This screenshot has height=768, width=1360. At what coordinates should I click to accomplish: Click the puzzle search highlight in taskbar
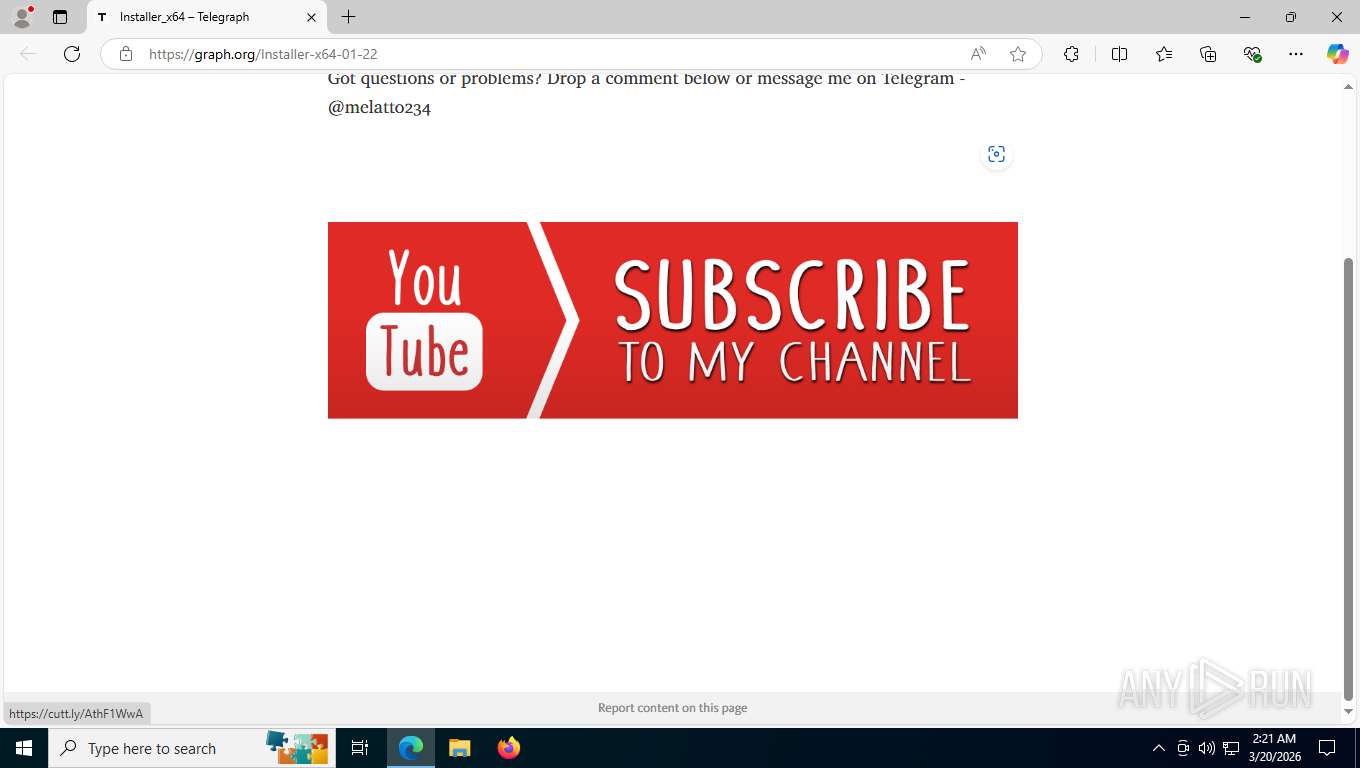tap(297, 748)
